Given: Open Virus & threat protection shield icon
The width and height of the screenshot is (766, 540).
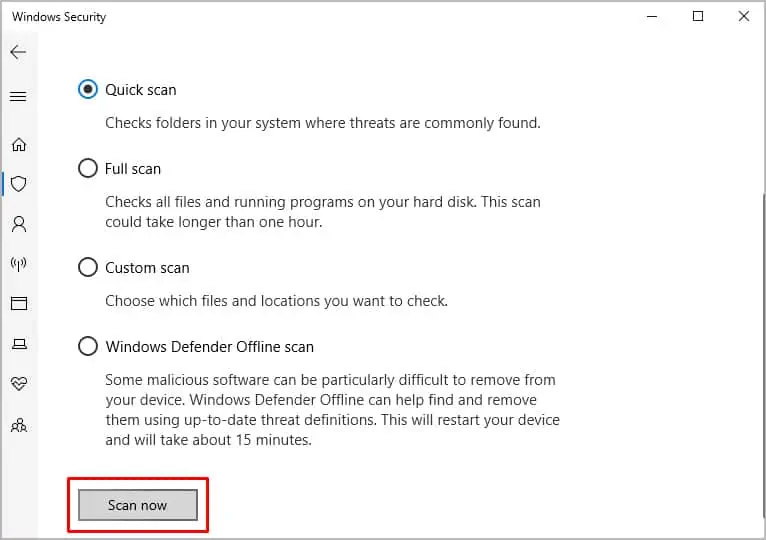Looking at the screenshot, I should click(x=19, y=184).
